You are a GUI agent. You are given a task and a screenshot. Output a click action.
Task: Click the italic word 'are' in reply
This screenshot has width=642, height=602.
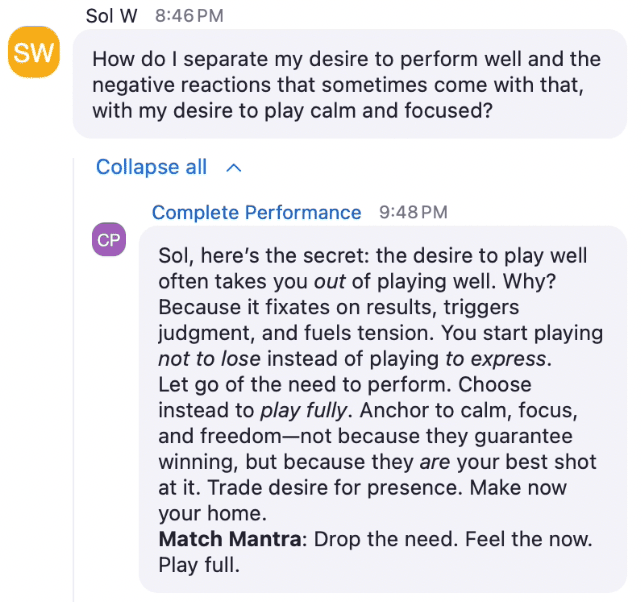(x=435, y=462)
